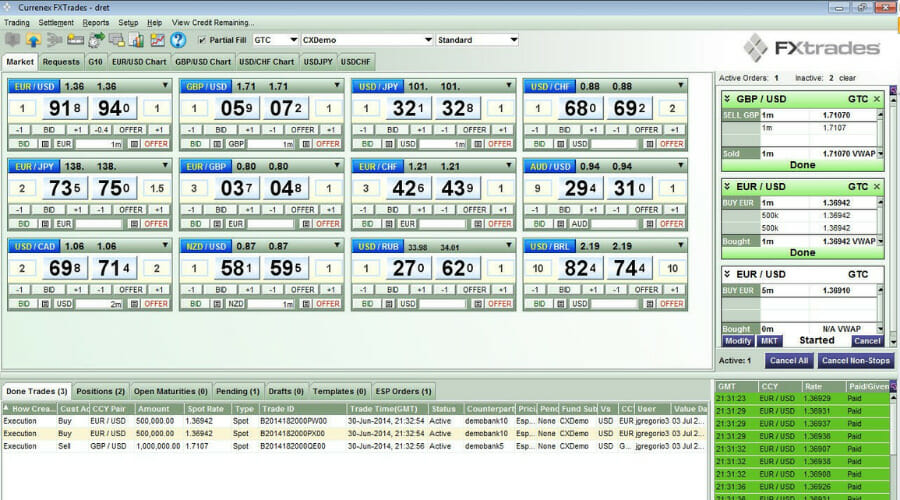The width and height of the screenshot is (900, 500).
Task: Click the orders panel scrollbar down arrow
Action: click(x=893, y=343)
